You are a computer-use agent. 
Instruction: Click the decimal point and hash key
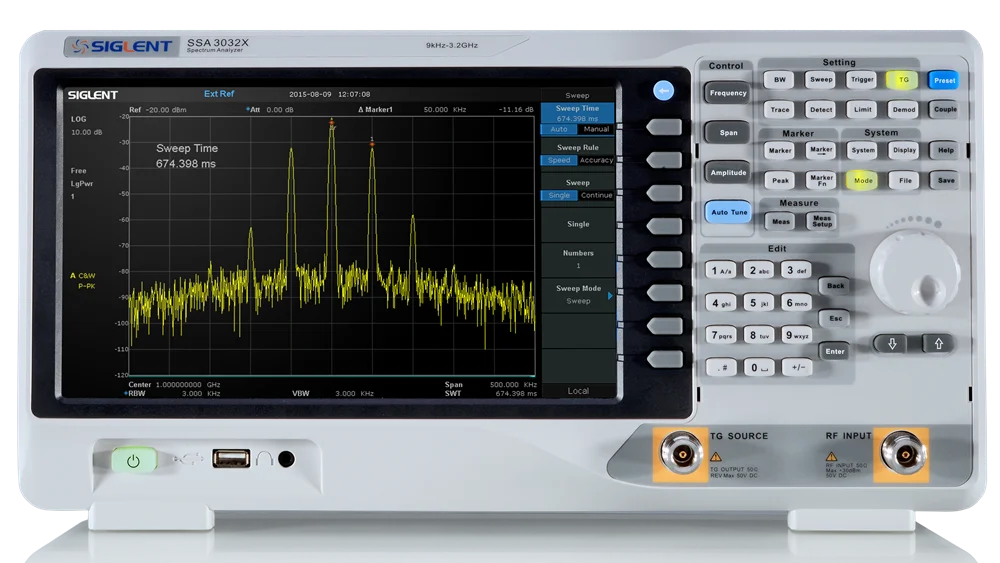point(721,368)
